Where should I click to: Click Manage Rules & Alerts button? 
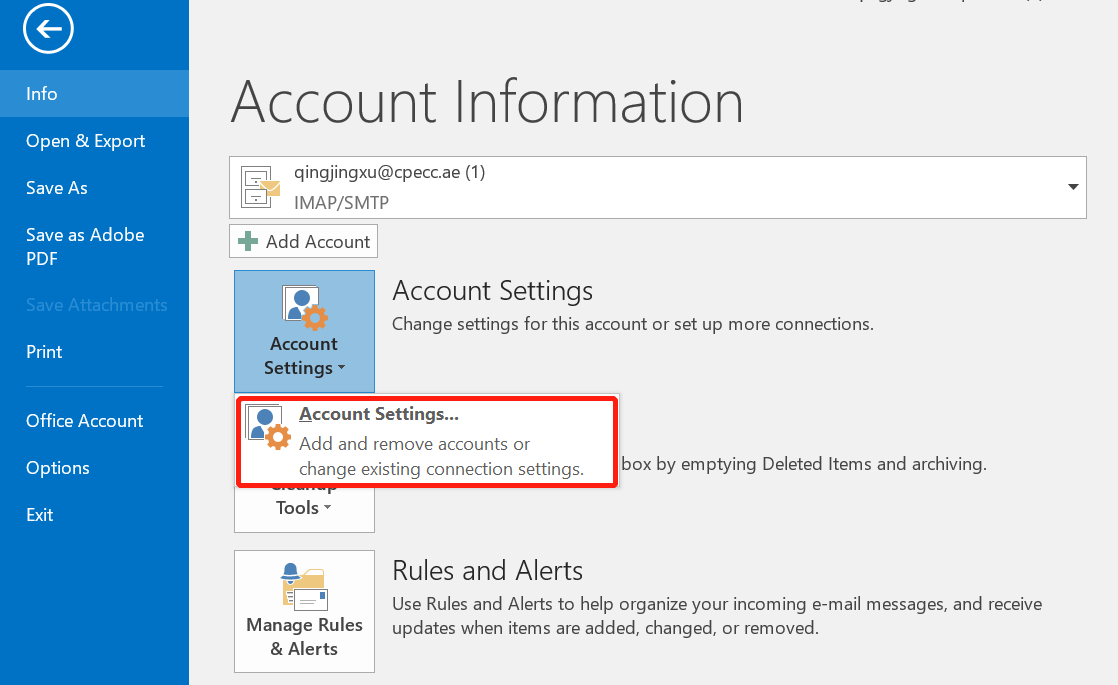pyautogui.click(x=304, y=611)
